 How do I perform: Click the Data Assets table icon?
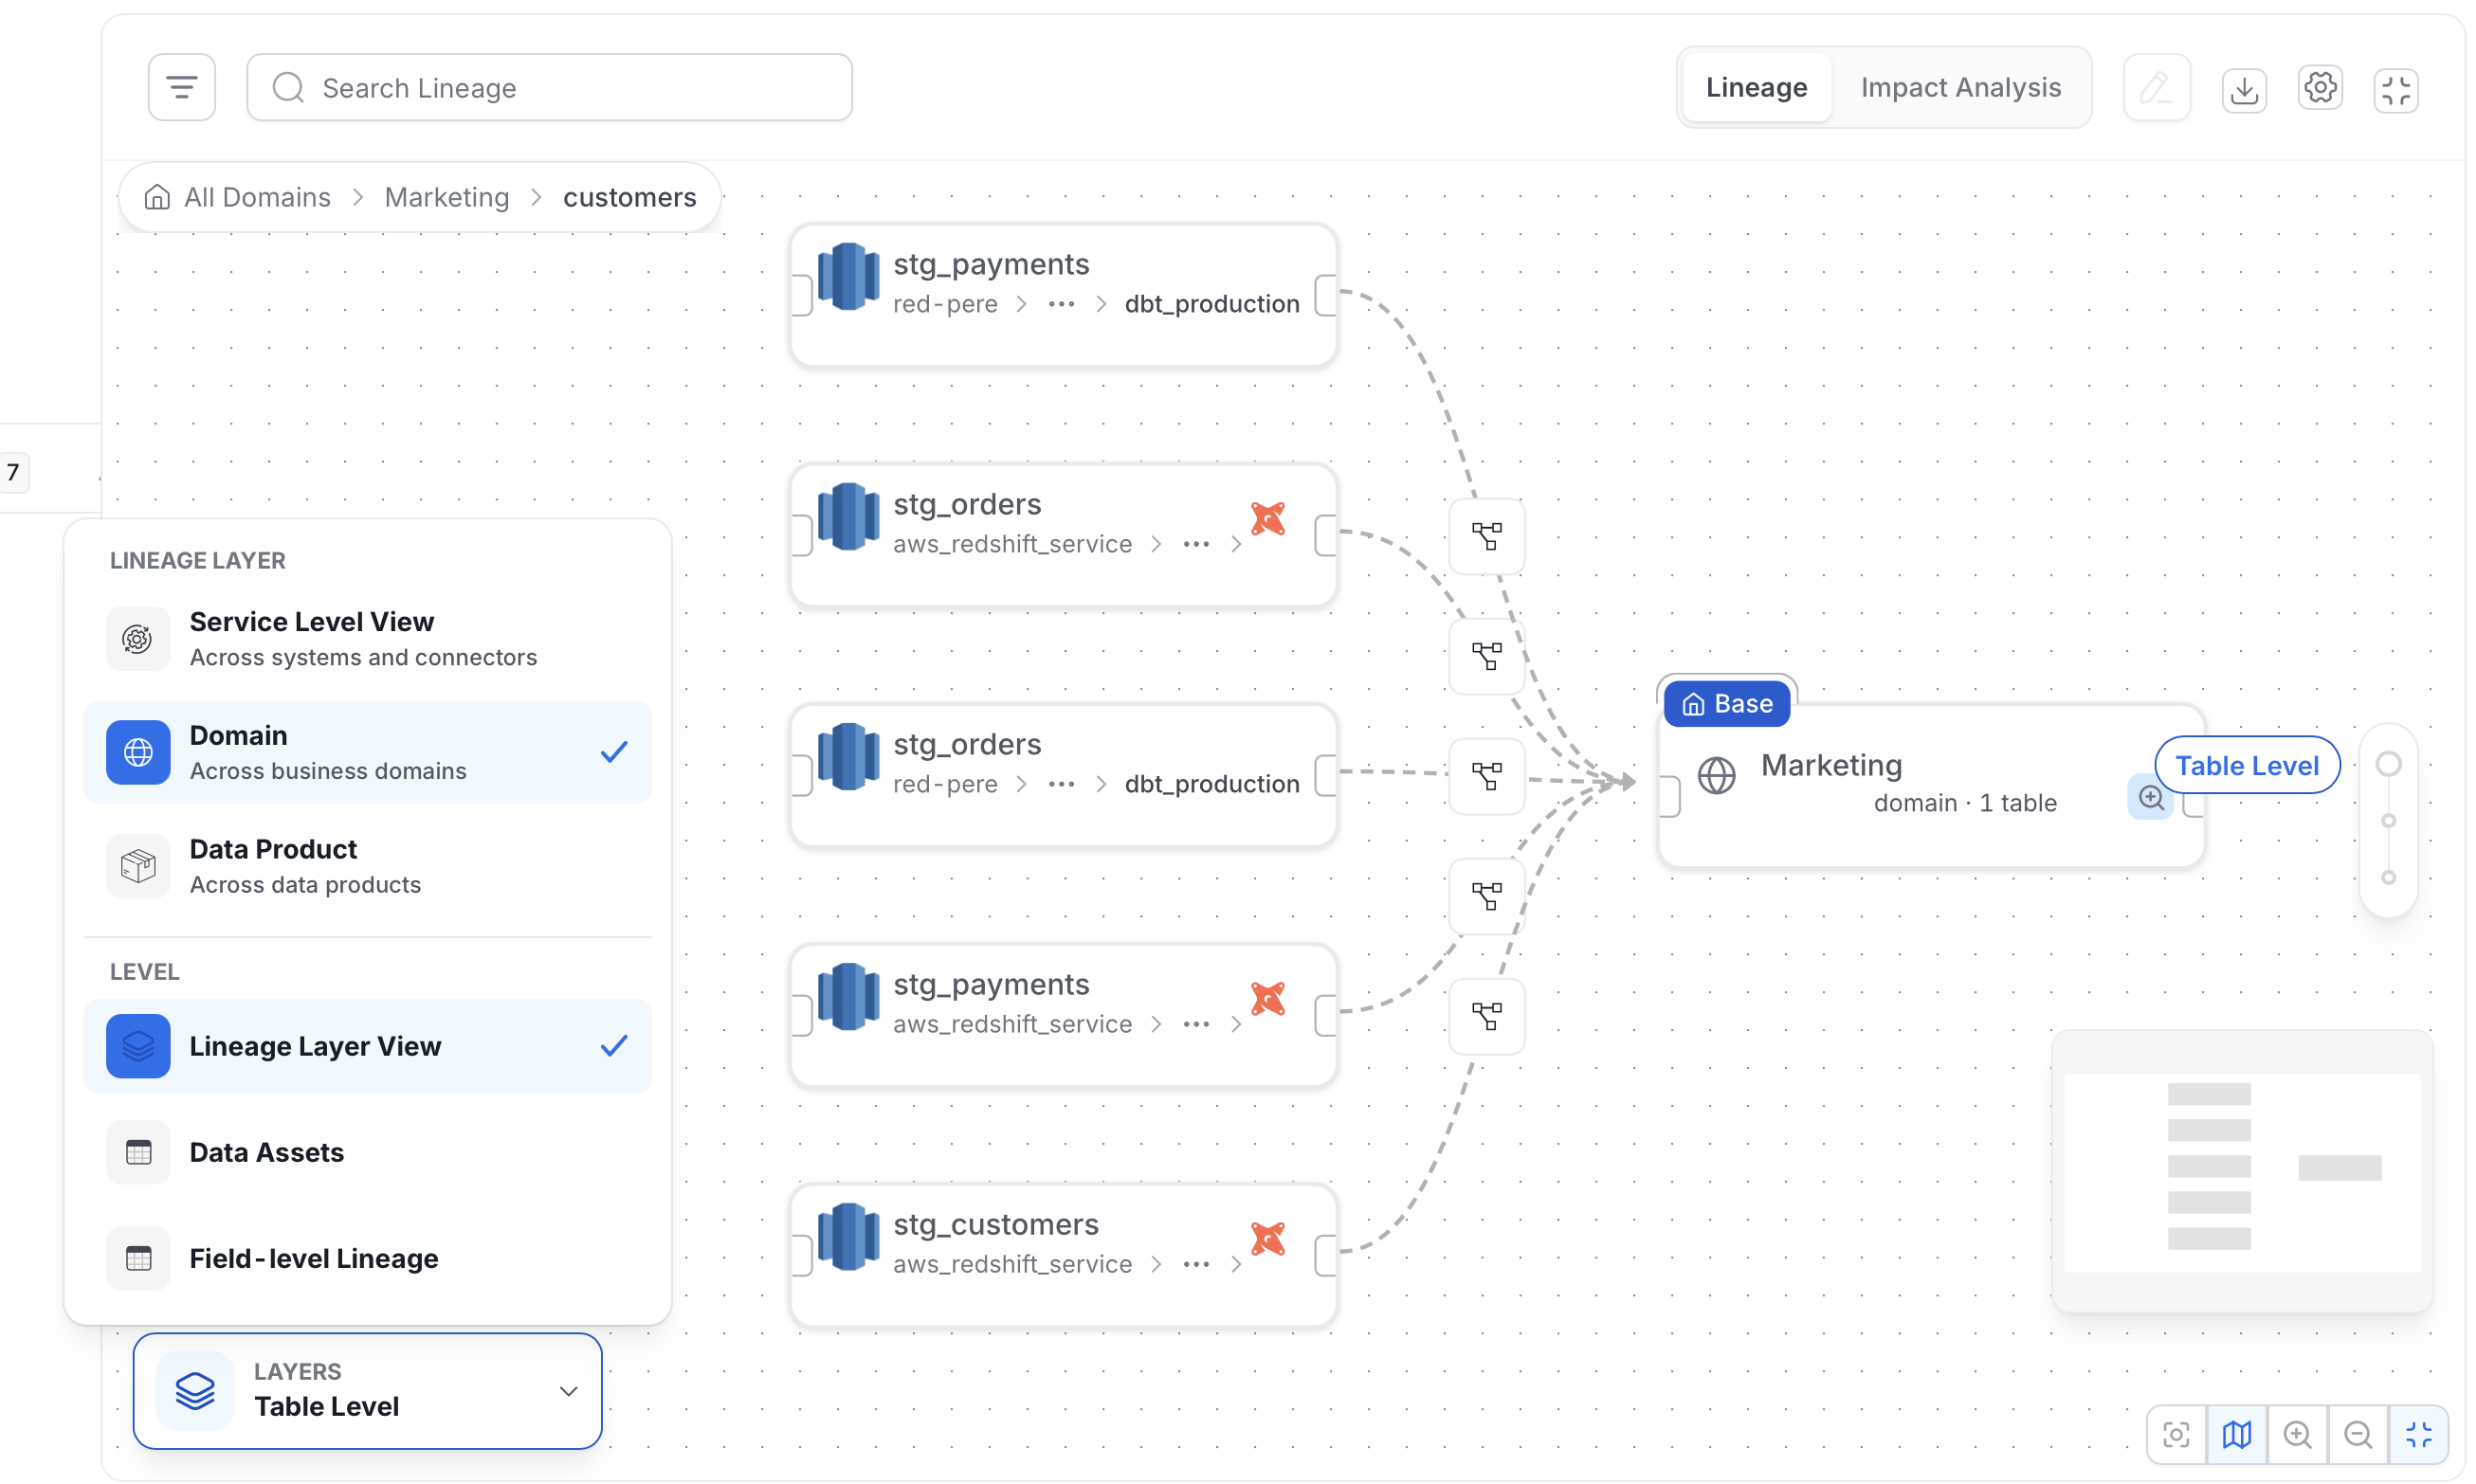(138, 1152)
